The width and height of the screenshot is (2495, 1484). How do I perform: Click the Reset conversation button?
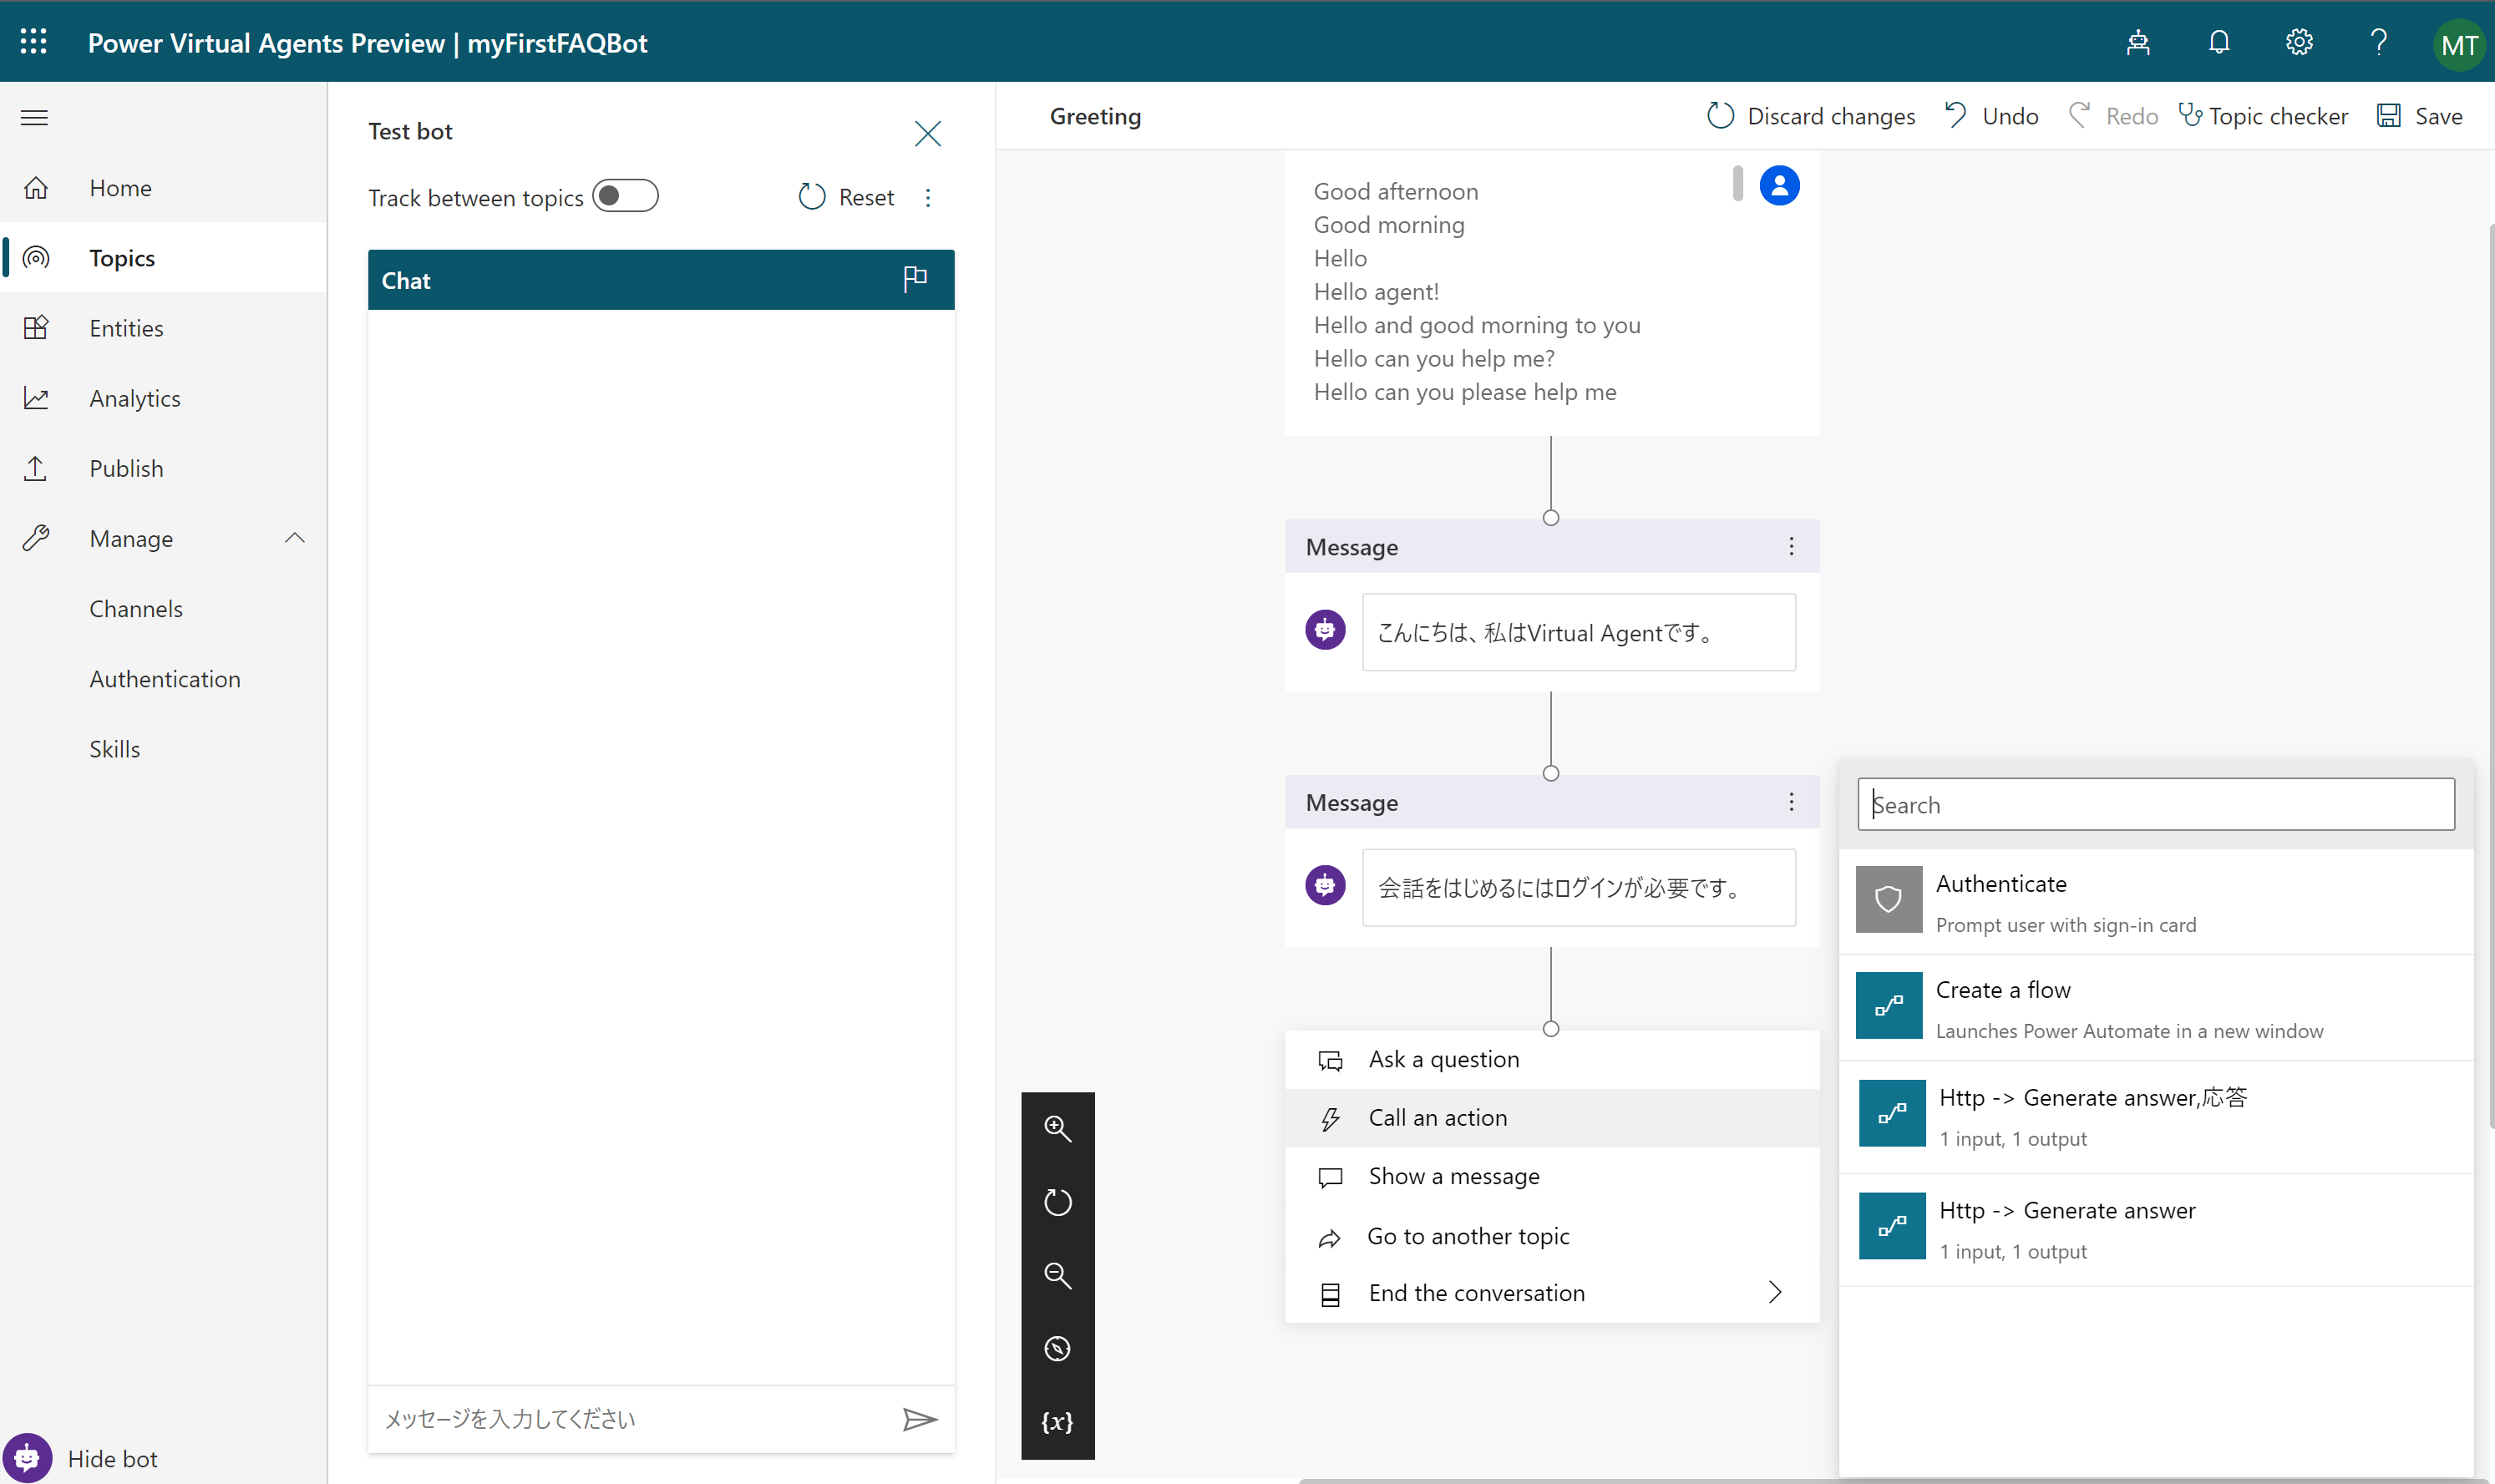[x=846, y=197]
